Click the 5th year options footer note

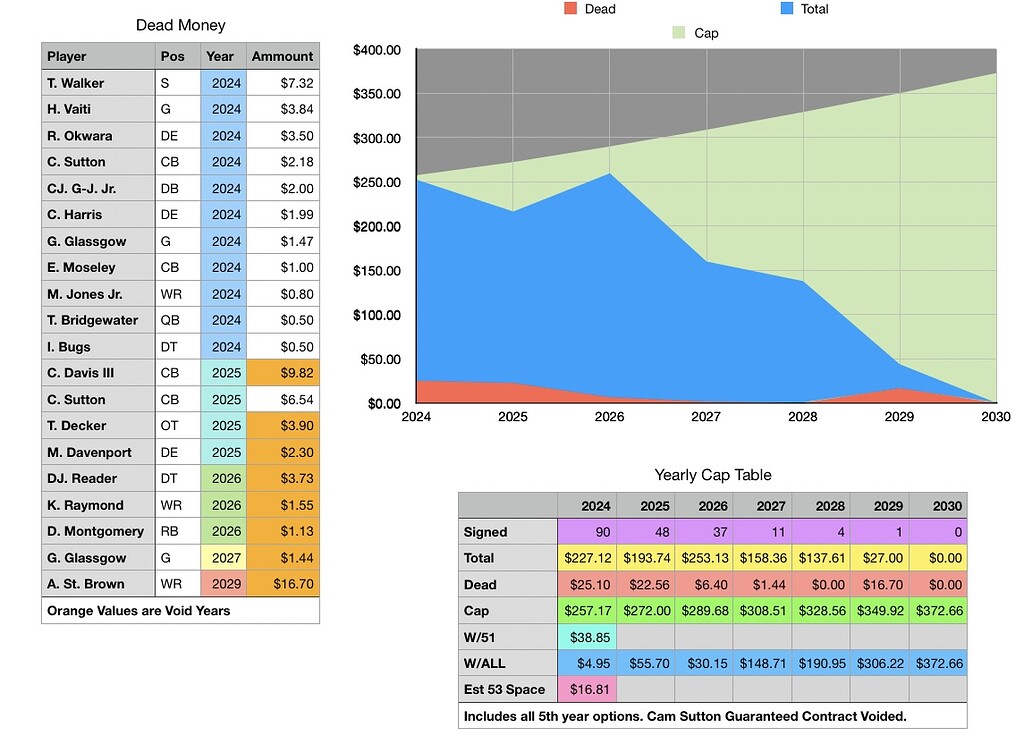click(x=712, y=715)
